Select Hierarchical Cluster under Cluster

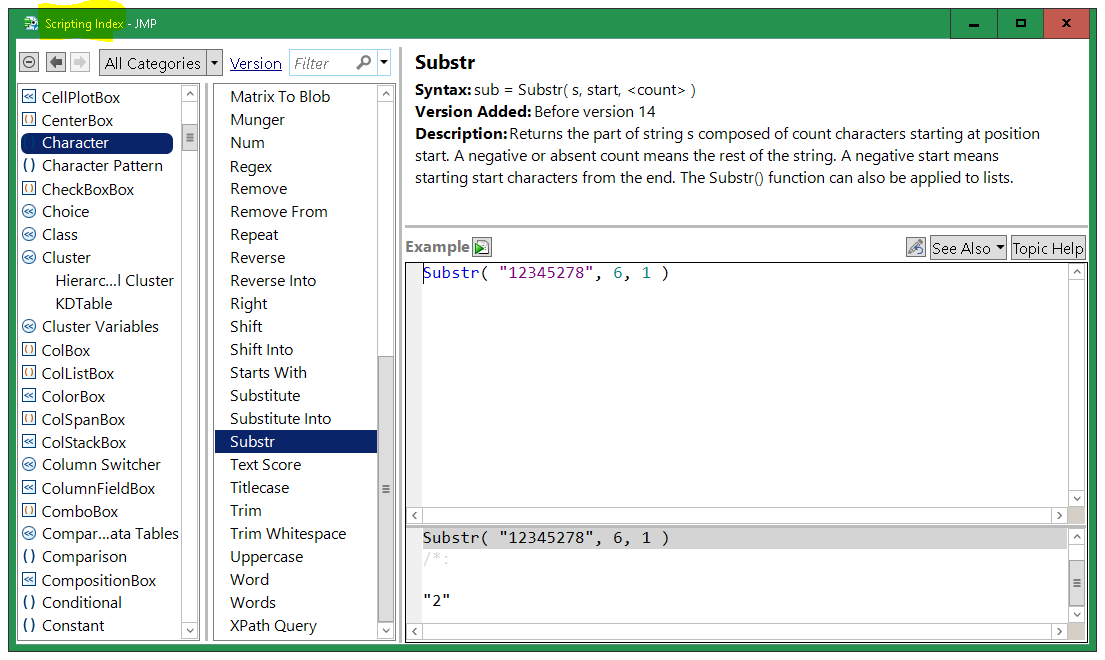(114, 281)
